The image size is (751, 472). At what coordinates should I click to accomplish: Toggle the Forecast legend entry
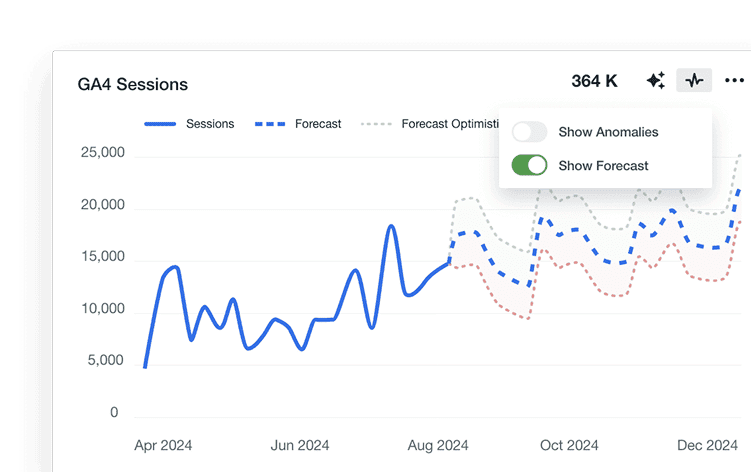click(x=298, y=124)
